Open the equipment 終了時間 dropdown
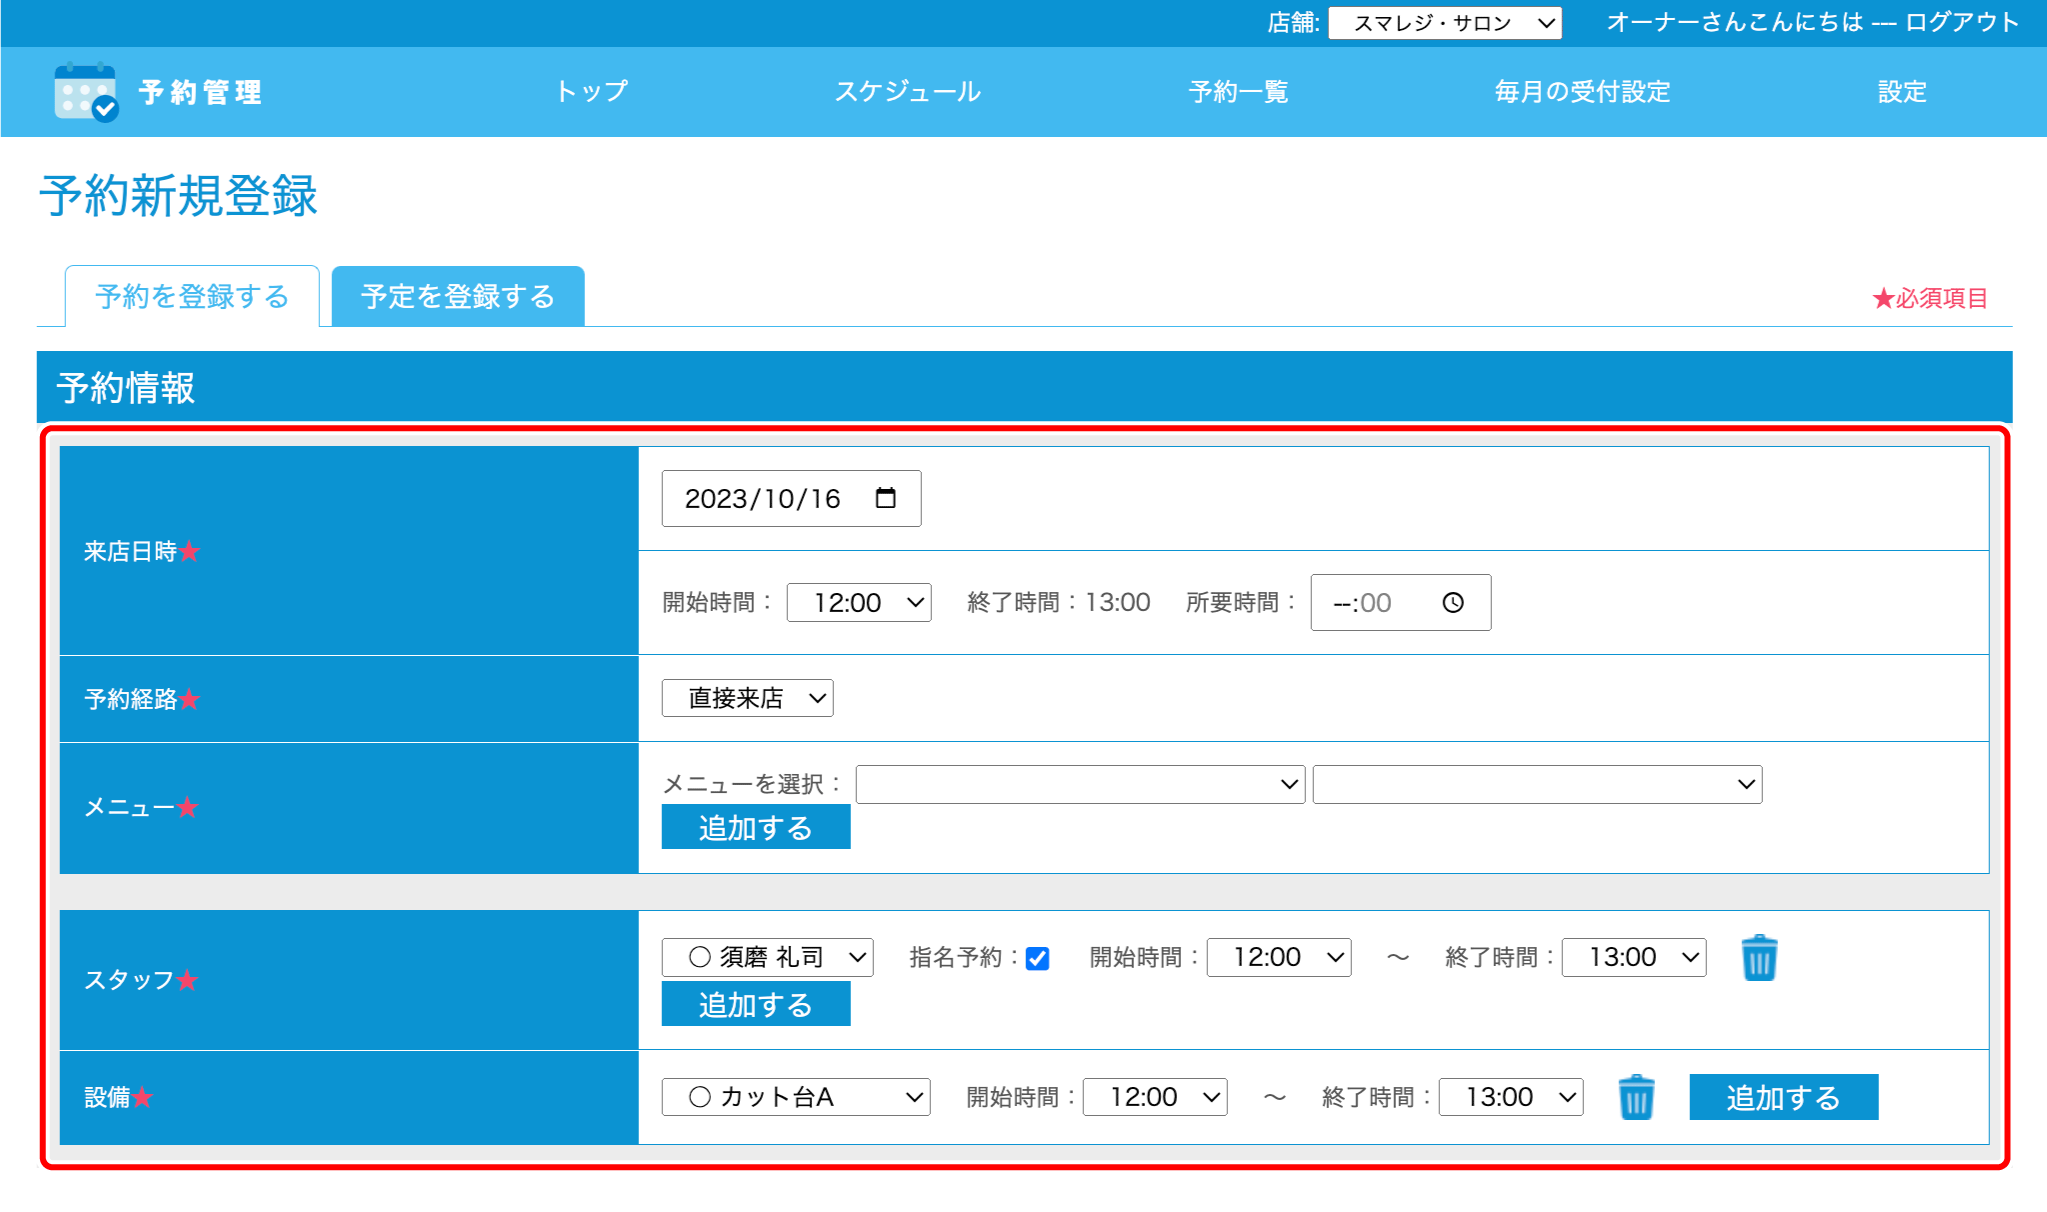2047x1212 pixels. pyautogui.click(x=1511, y=1097)
